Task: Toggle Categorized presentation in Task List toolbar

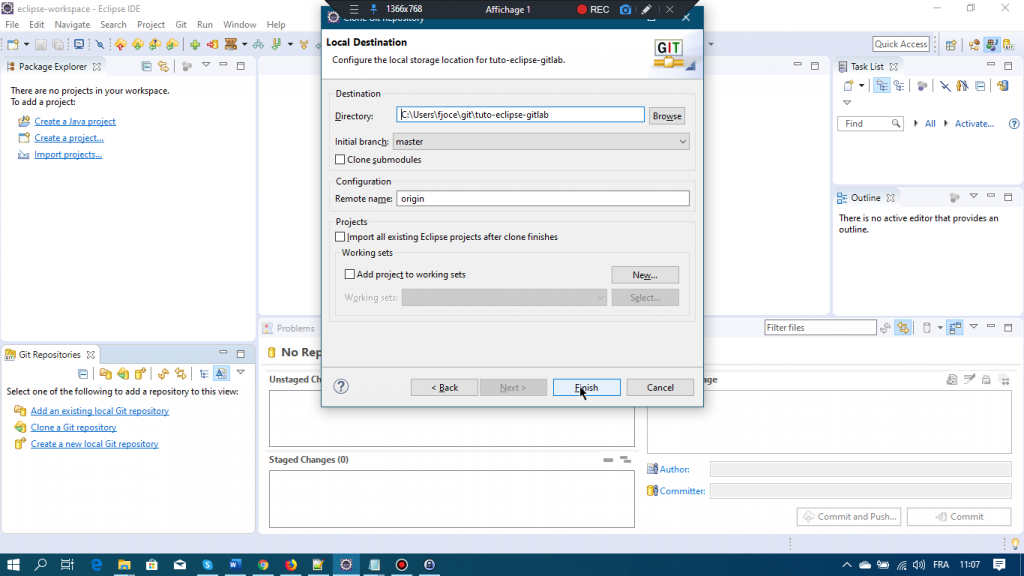Action: tap(882, 86)
